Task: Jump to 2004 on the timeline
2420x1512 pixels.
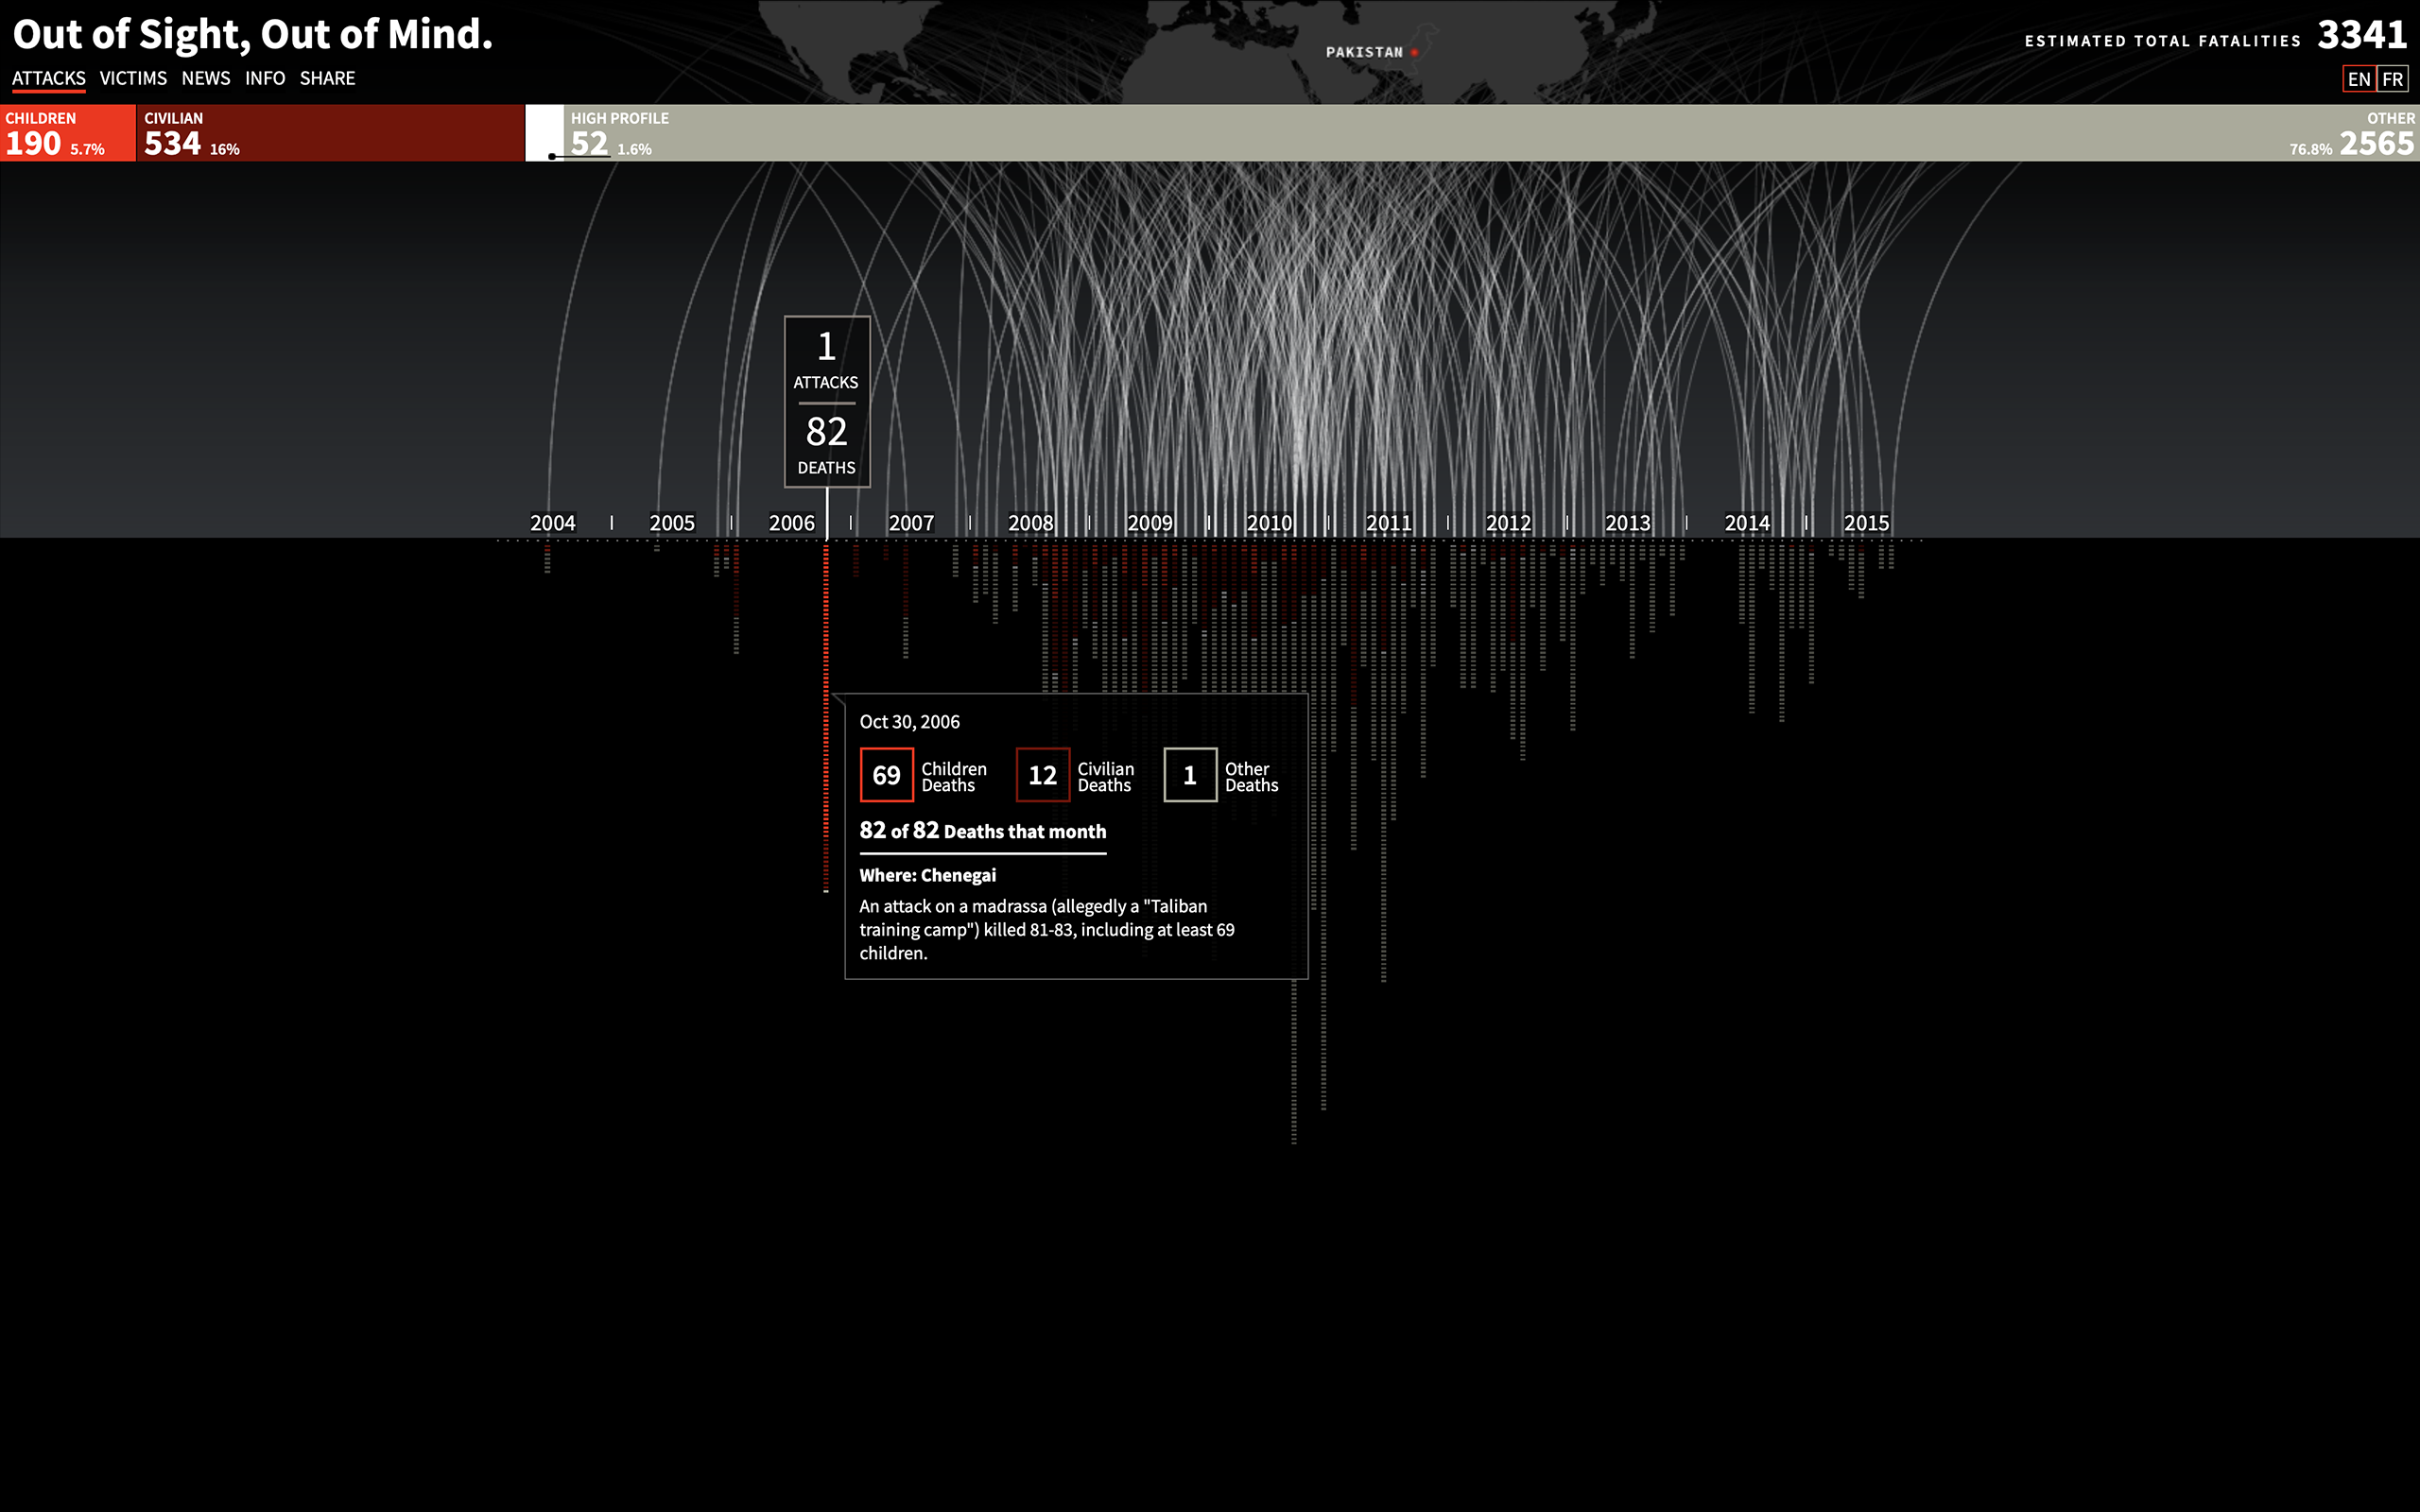Action: pyautogui.click(x=553, y=523)
